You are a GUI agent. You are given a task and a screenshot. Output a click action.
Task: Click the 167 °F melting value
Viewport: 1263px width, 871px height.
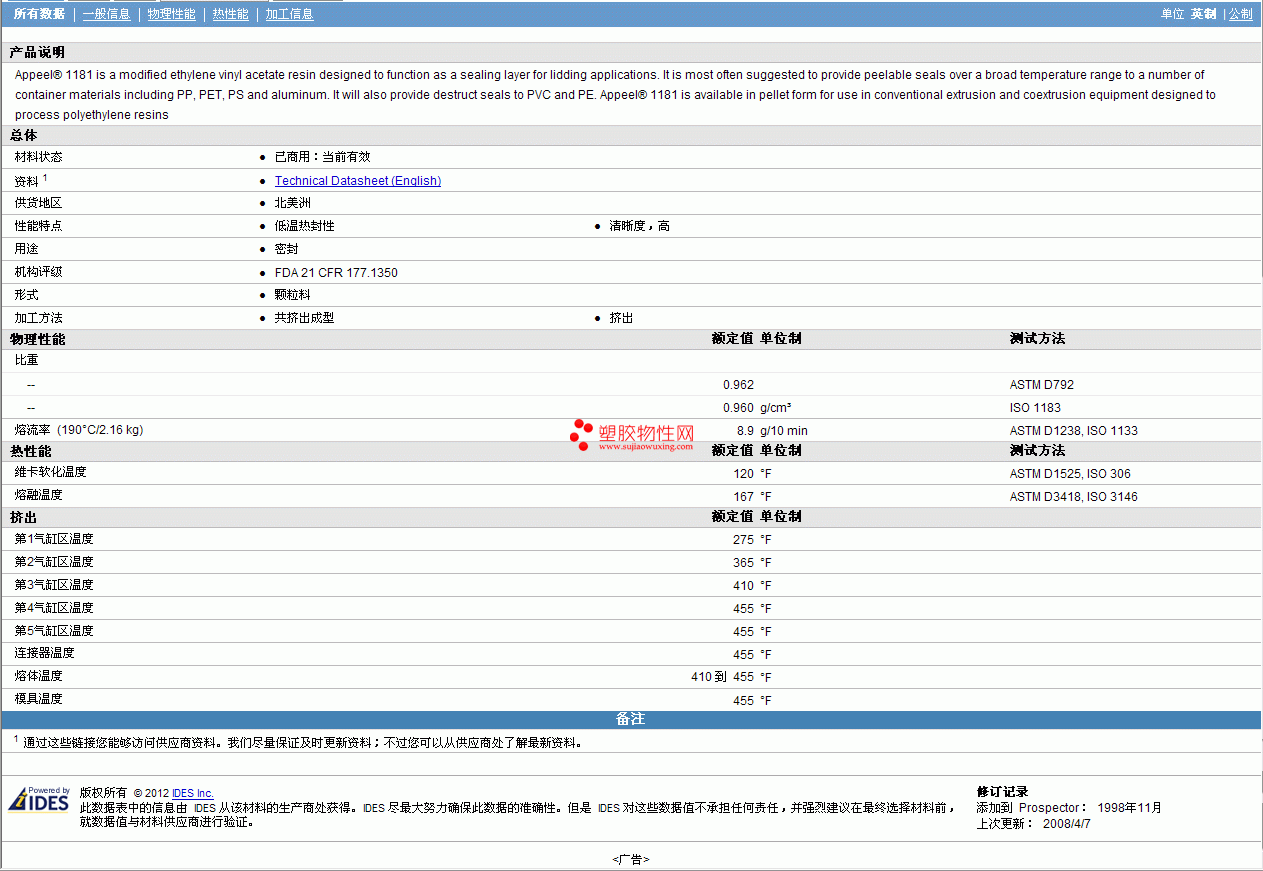pyautogui.click(x=752, y=496)
